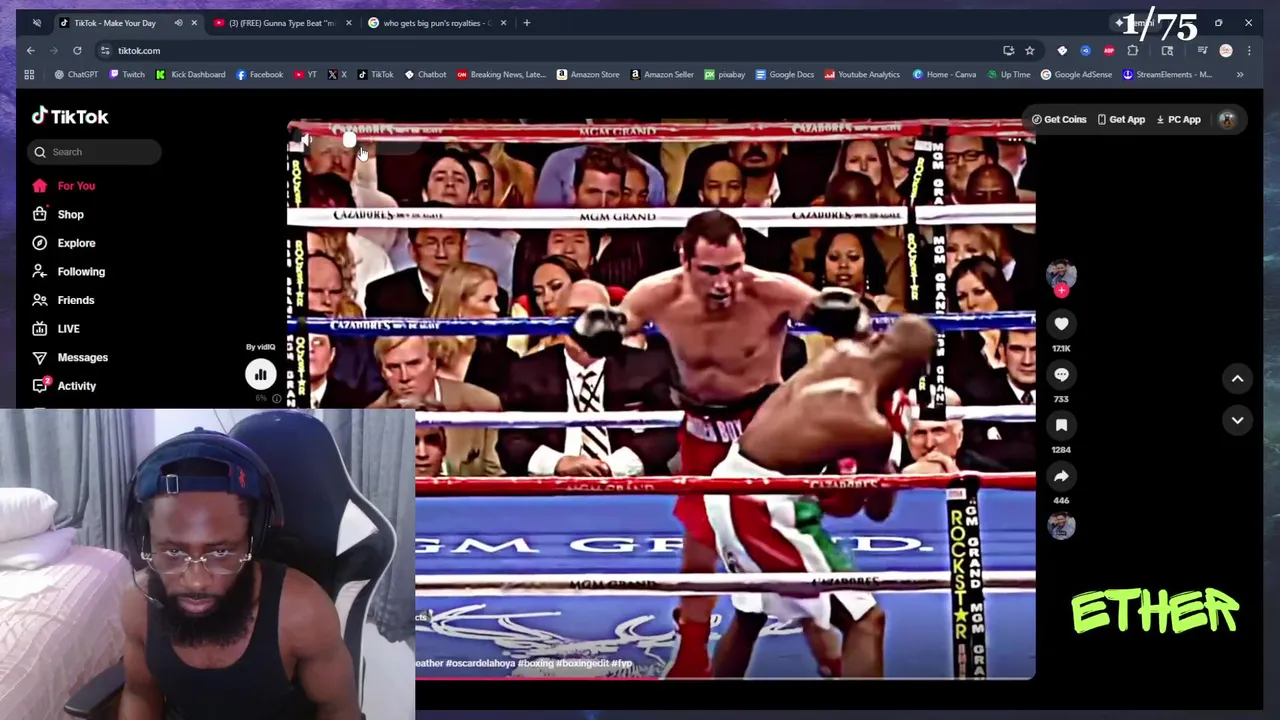Open the Explore page
The image size is (1280, 720).
[64, 243]
